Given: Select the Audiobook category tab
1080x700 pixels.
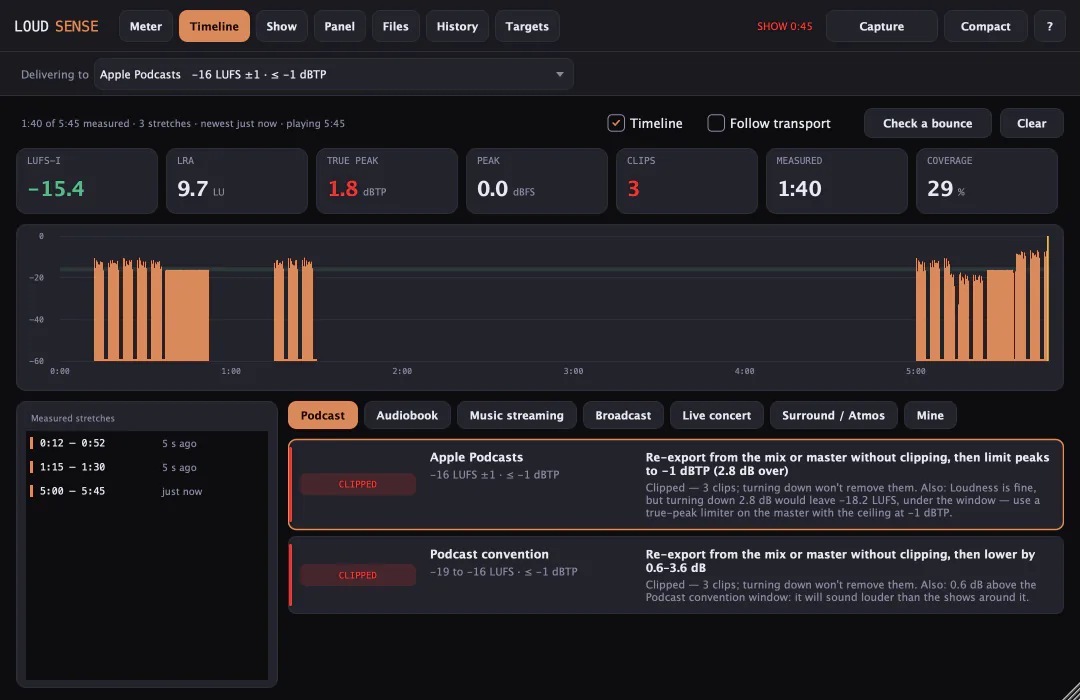Looking at the screenshot, I should click(407, 415).
